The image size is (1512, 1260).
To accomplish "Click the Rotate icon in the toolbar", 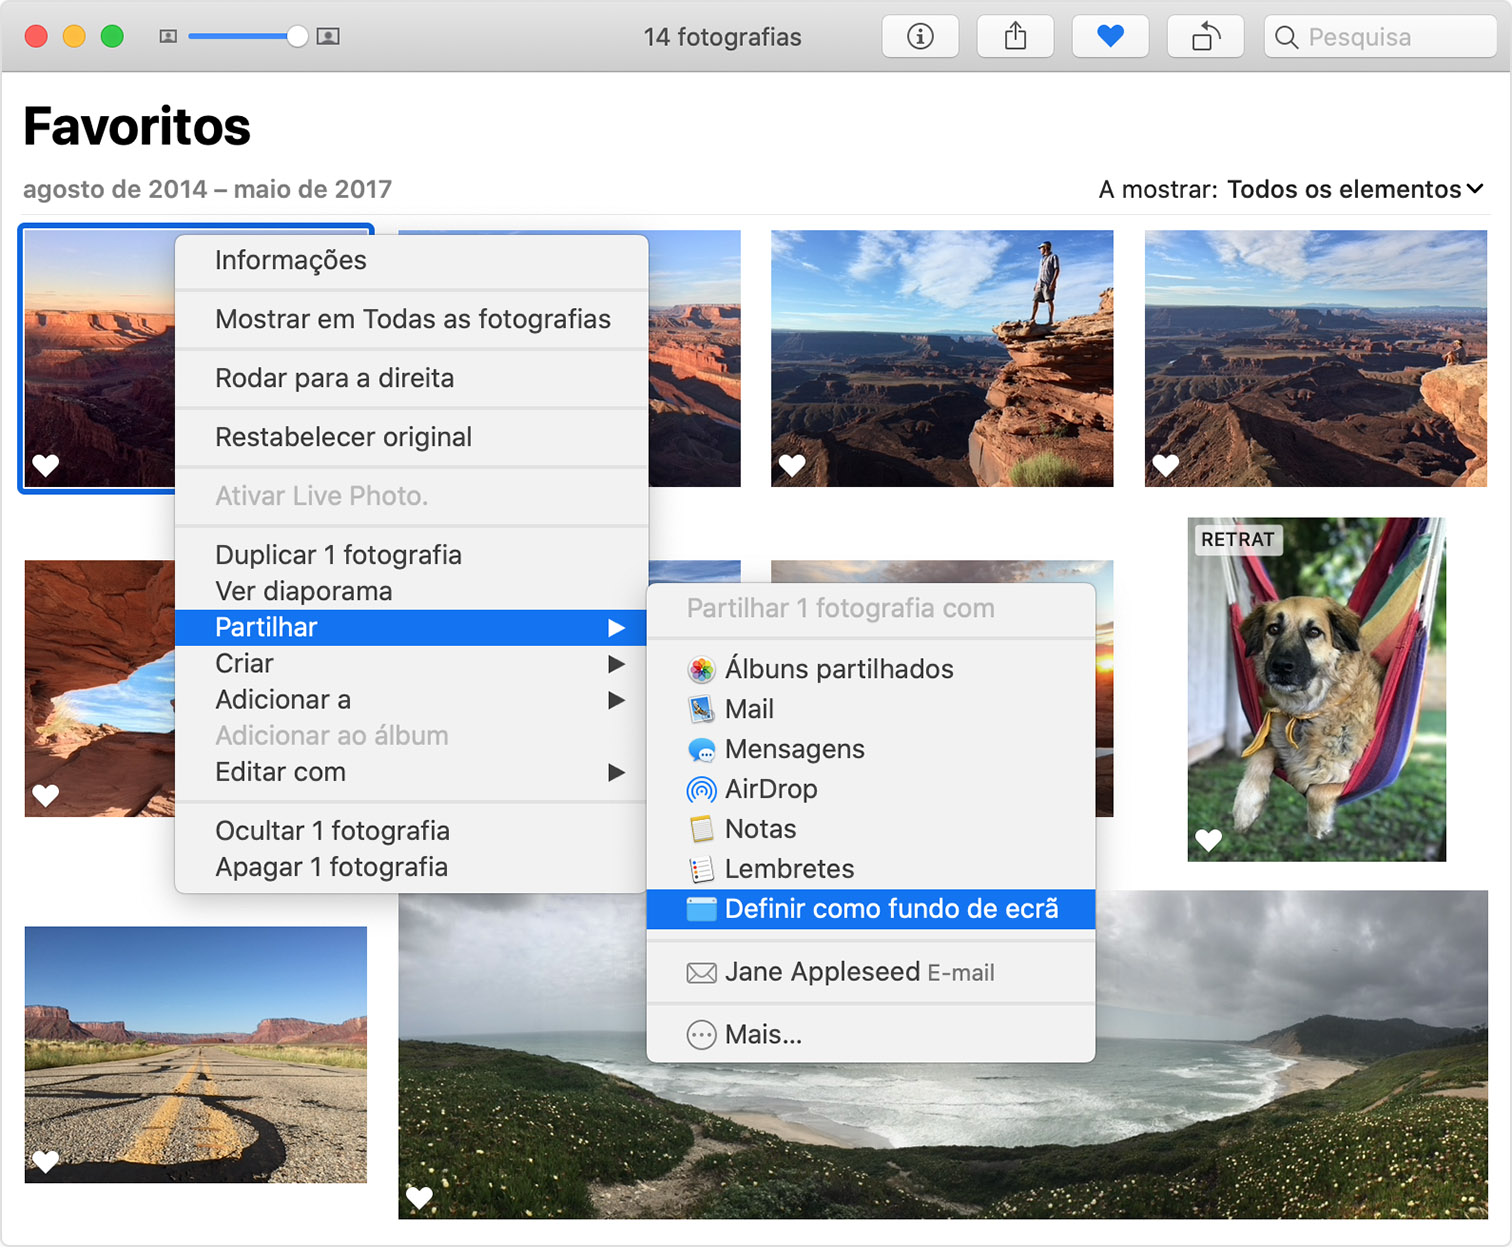I will 1205,36.
